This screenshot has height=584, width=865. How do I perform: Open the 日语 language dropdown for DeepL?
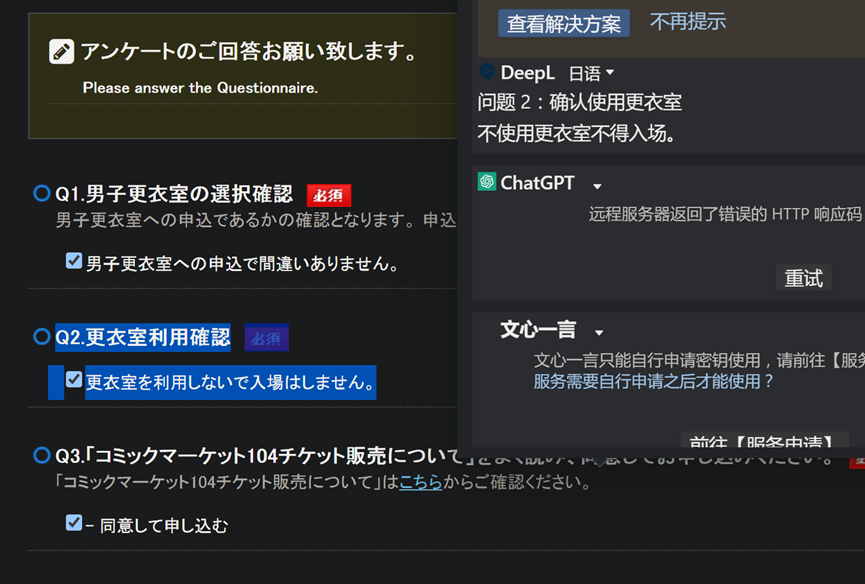[591, 73]
